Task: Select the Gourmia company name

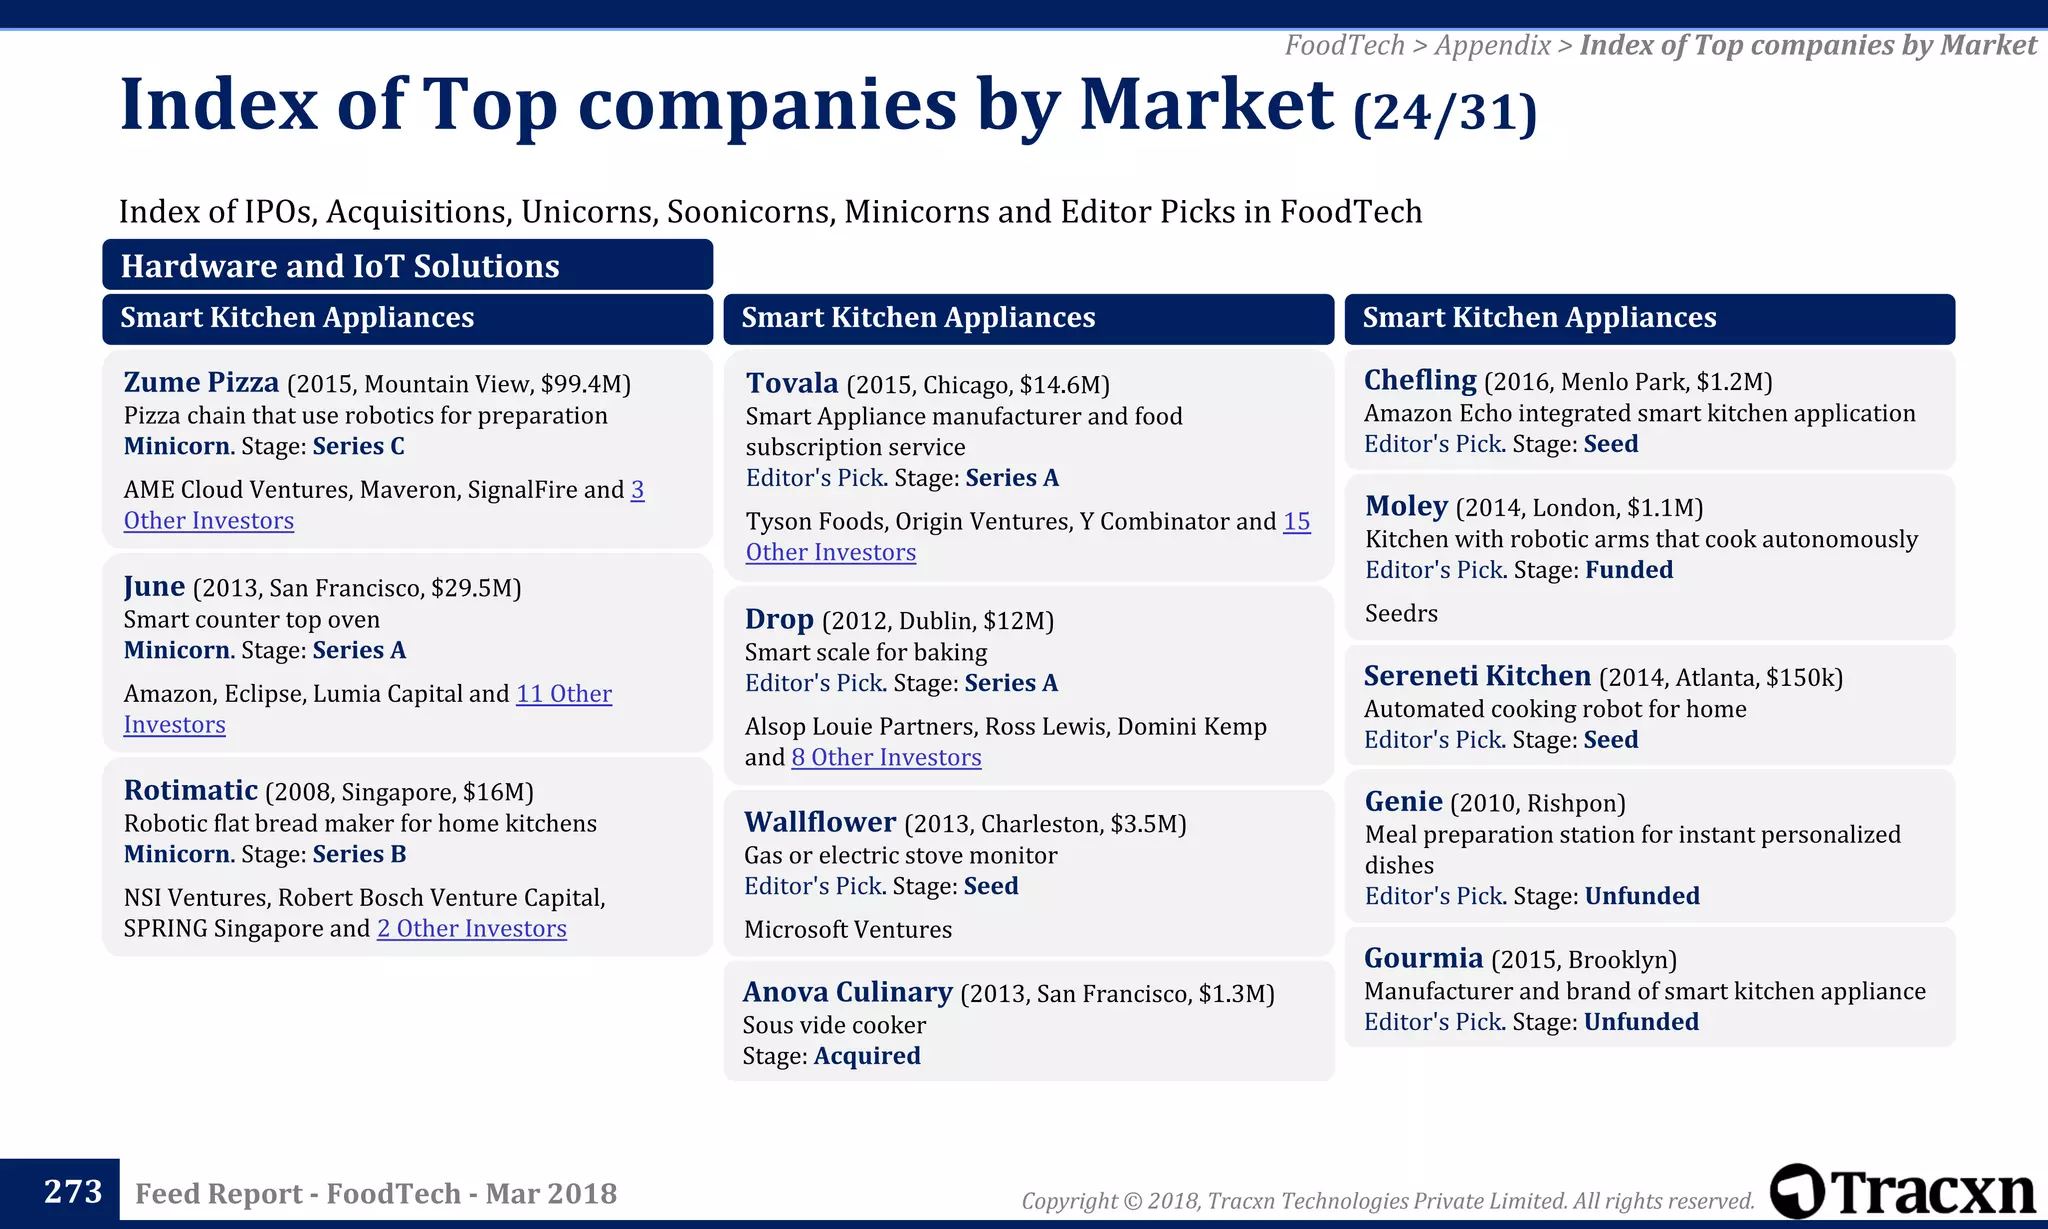Action: pyautogui.click(x=1423, y=958)
